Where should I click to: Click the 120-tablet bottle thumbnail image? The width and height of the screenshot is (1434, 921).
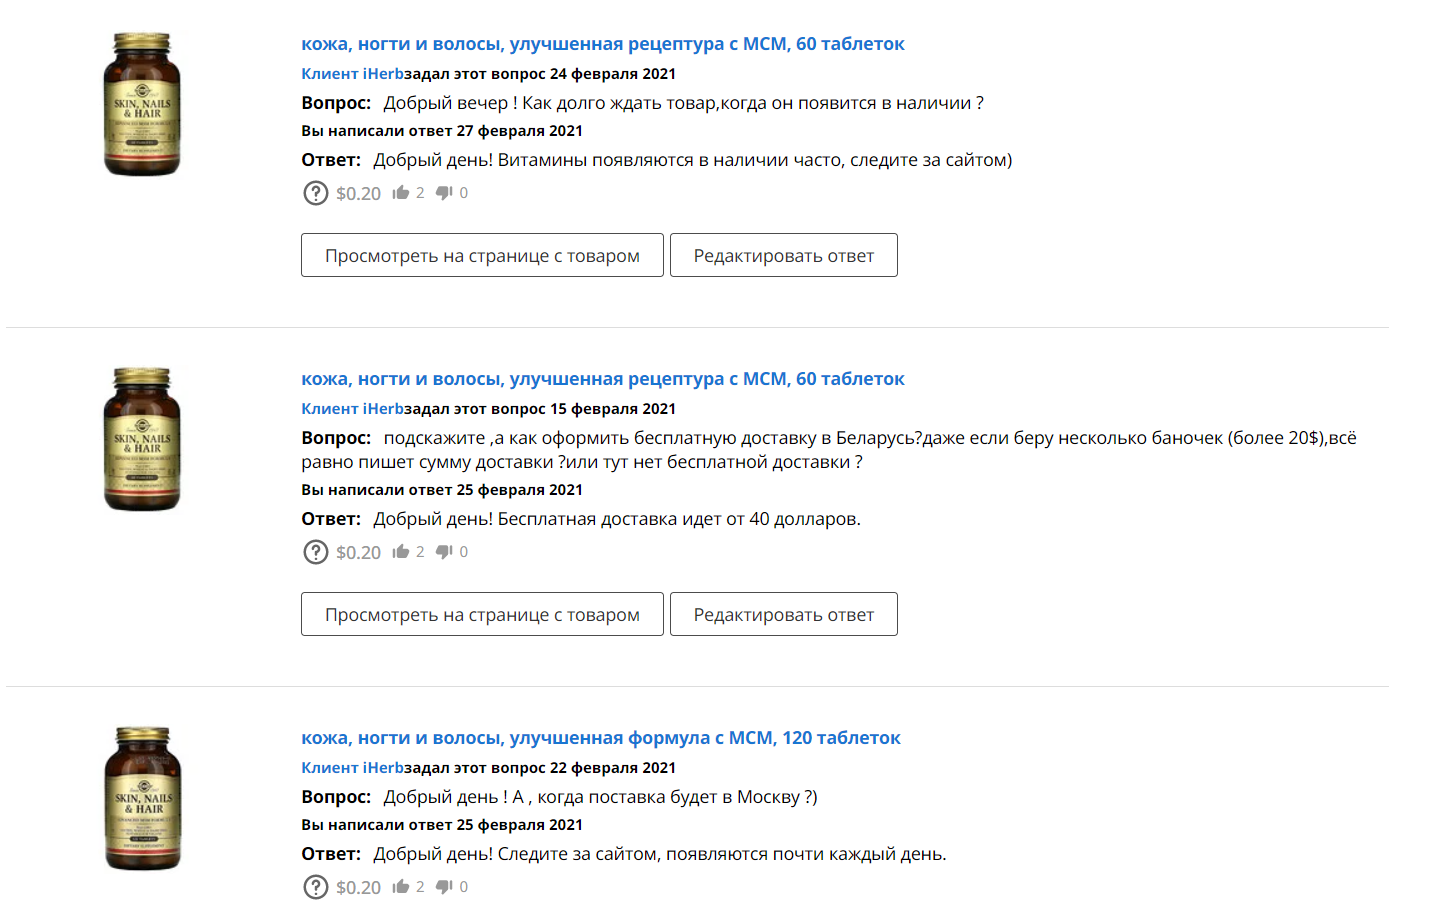[143, 798]
